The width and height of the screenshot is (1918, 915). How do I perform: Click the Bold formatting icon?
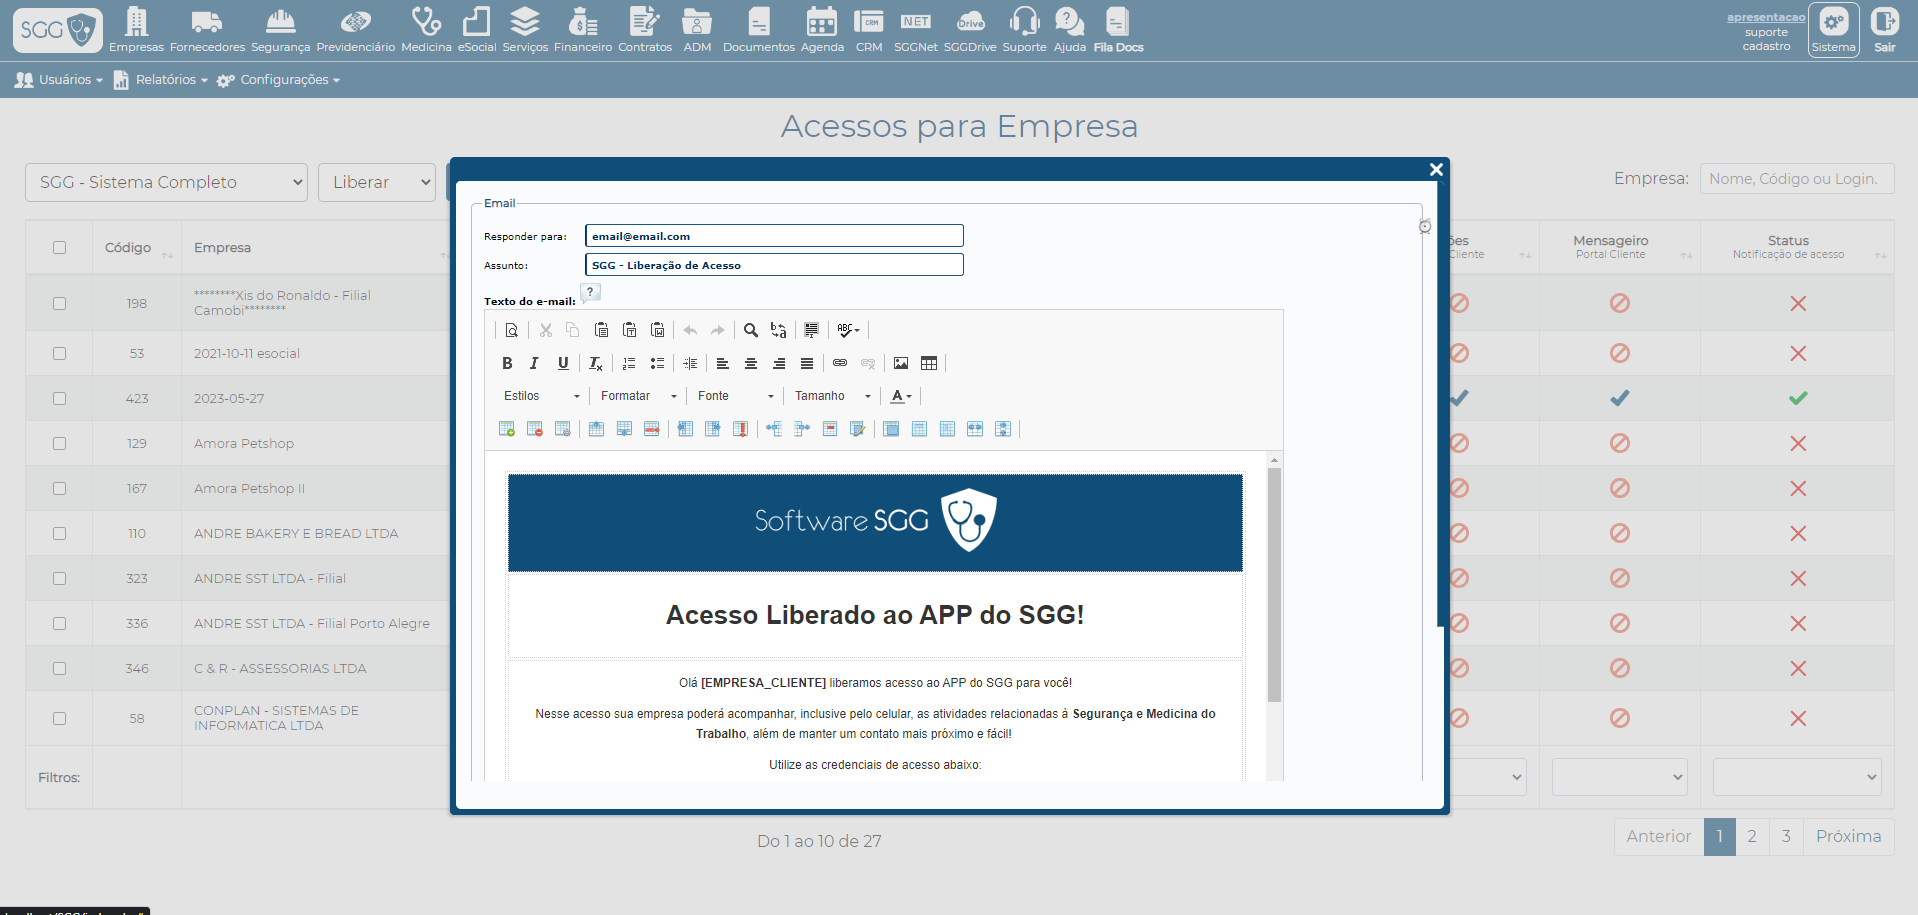click(x=507, y=363)
